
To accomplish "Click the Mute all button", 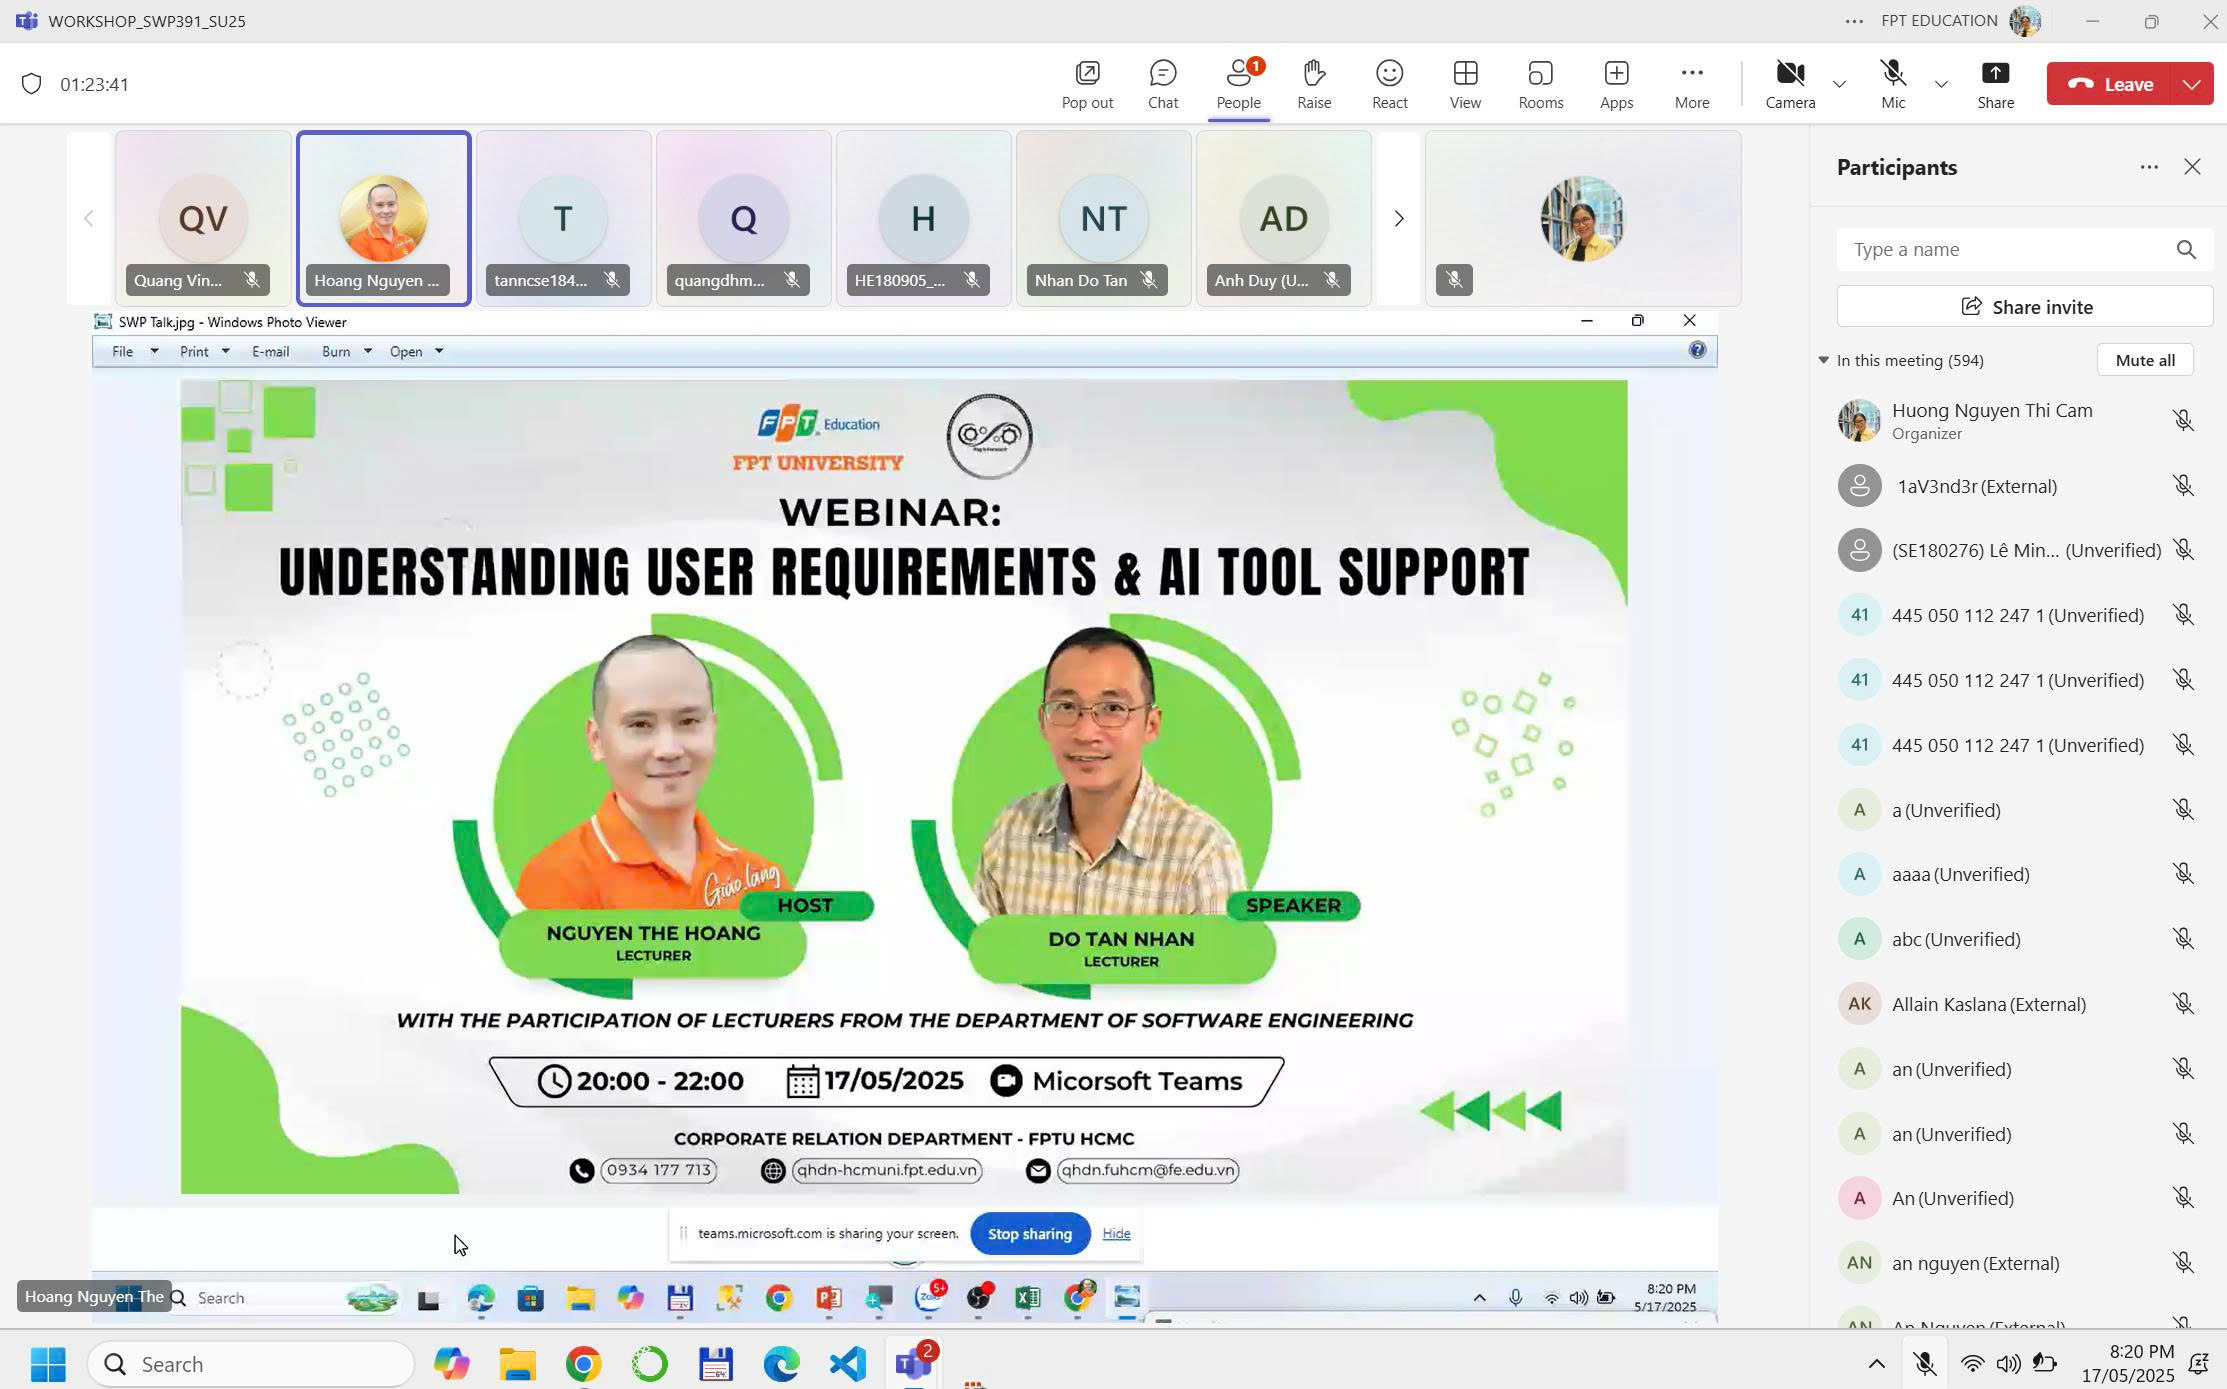I will pos(2144,360).
